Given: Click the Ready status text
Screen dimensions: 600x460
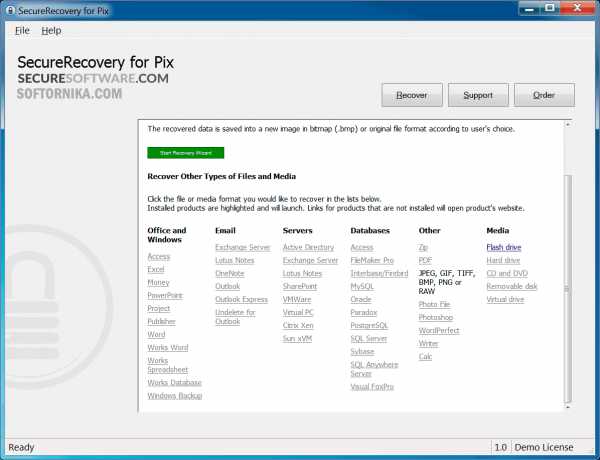Looking at the screenshot, I should pos(21,447).
